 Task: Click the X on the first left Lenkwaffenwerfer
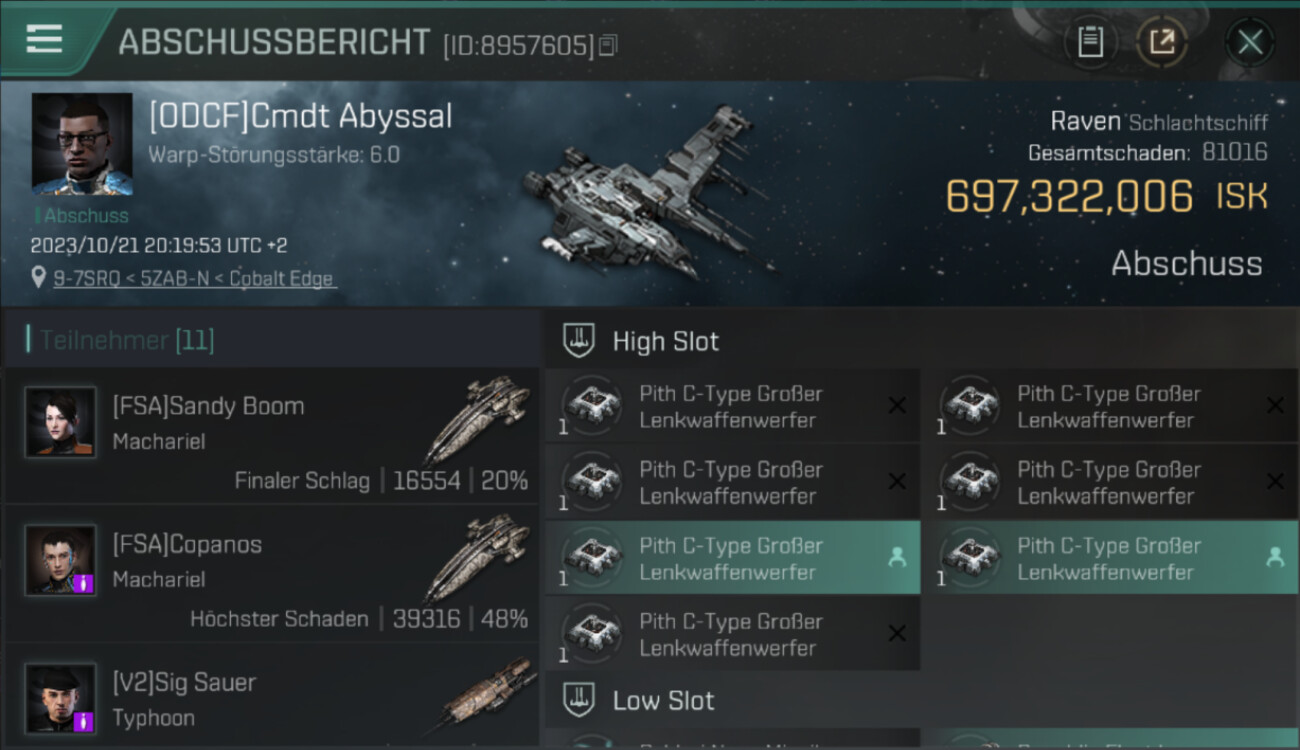coord(897,405)
